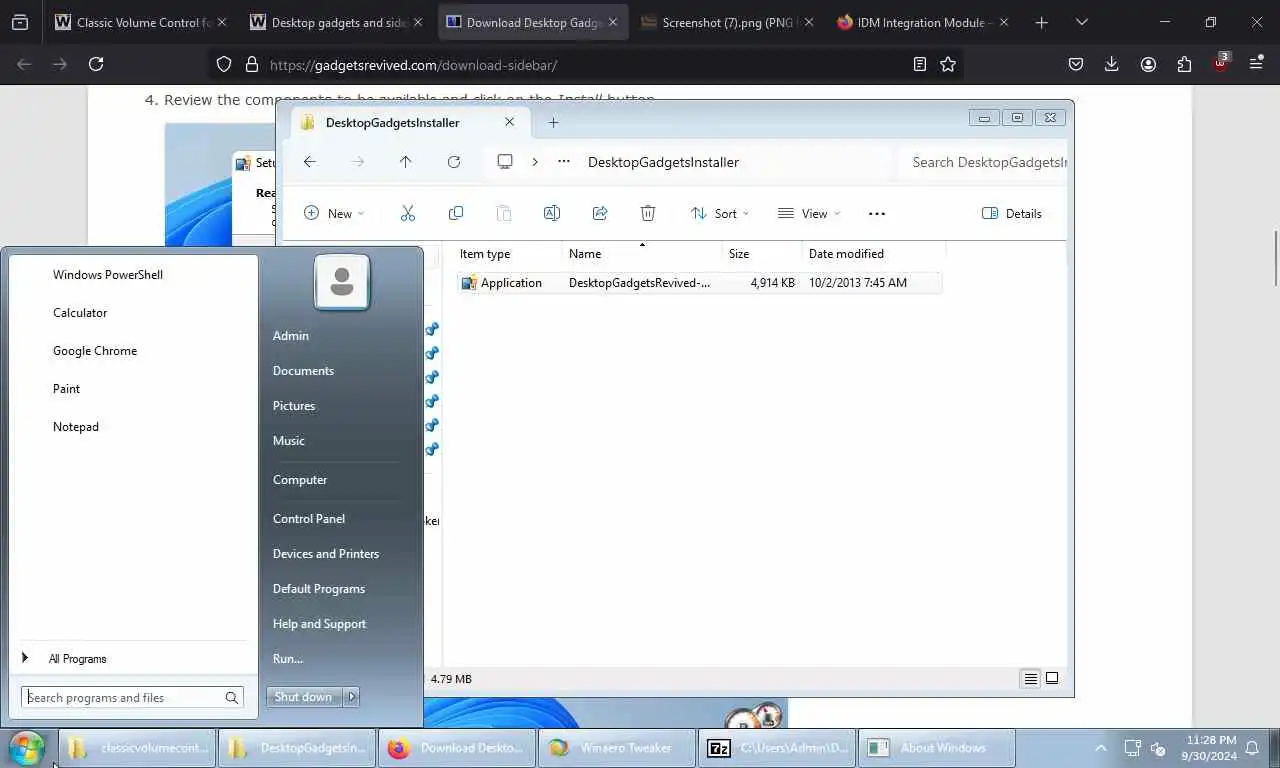
Task: Refresh the Explorer folder view
Action: tap(454, 162)
